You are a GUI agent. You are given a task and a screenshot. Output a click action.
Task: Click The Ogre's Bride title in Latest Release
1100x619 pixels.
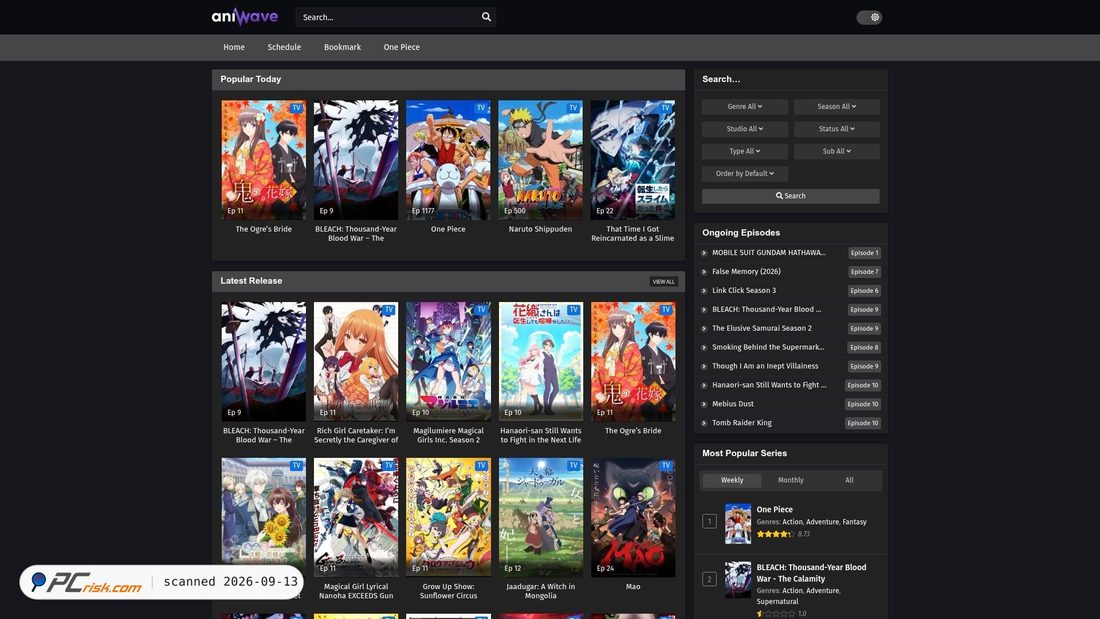[x=633, y=431]
